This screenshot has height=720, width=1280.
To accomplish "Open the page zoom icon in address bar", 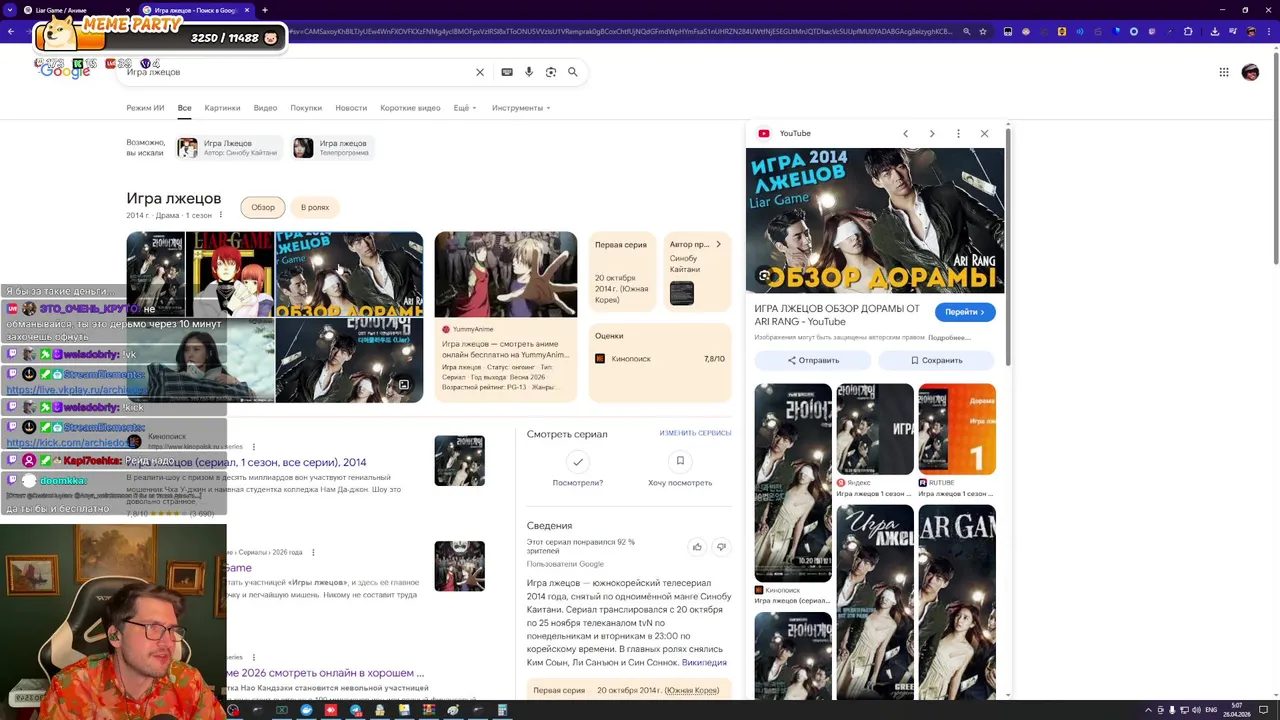I will pyautogui.click(x=966, y=31).
